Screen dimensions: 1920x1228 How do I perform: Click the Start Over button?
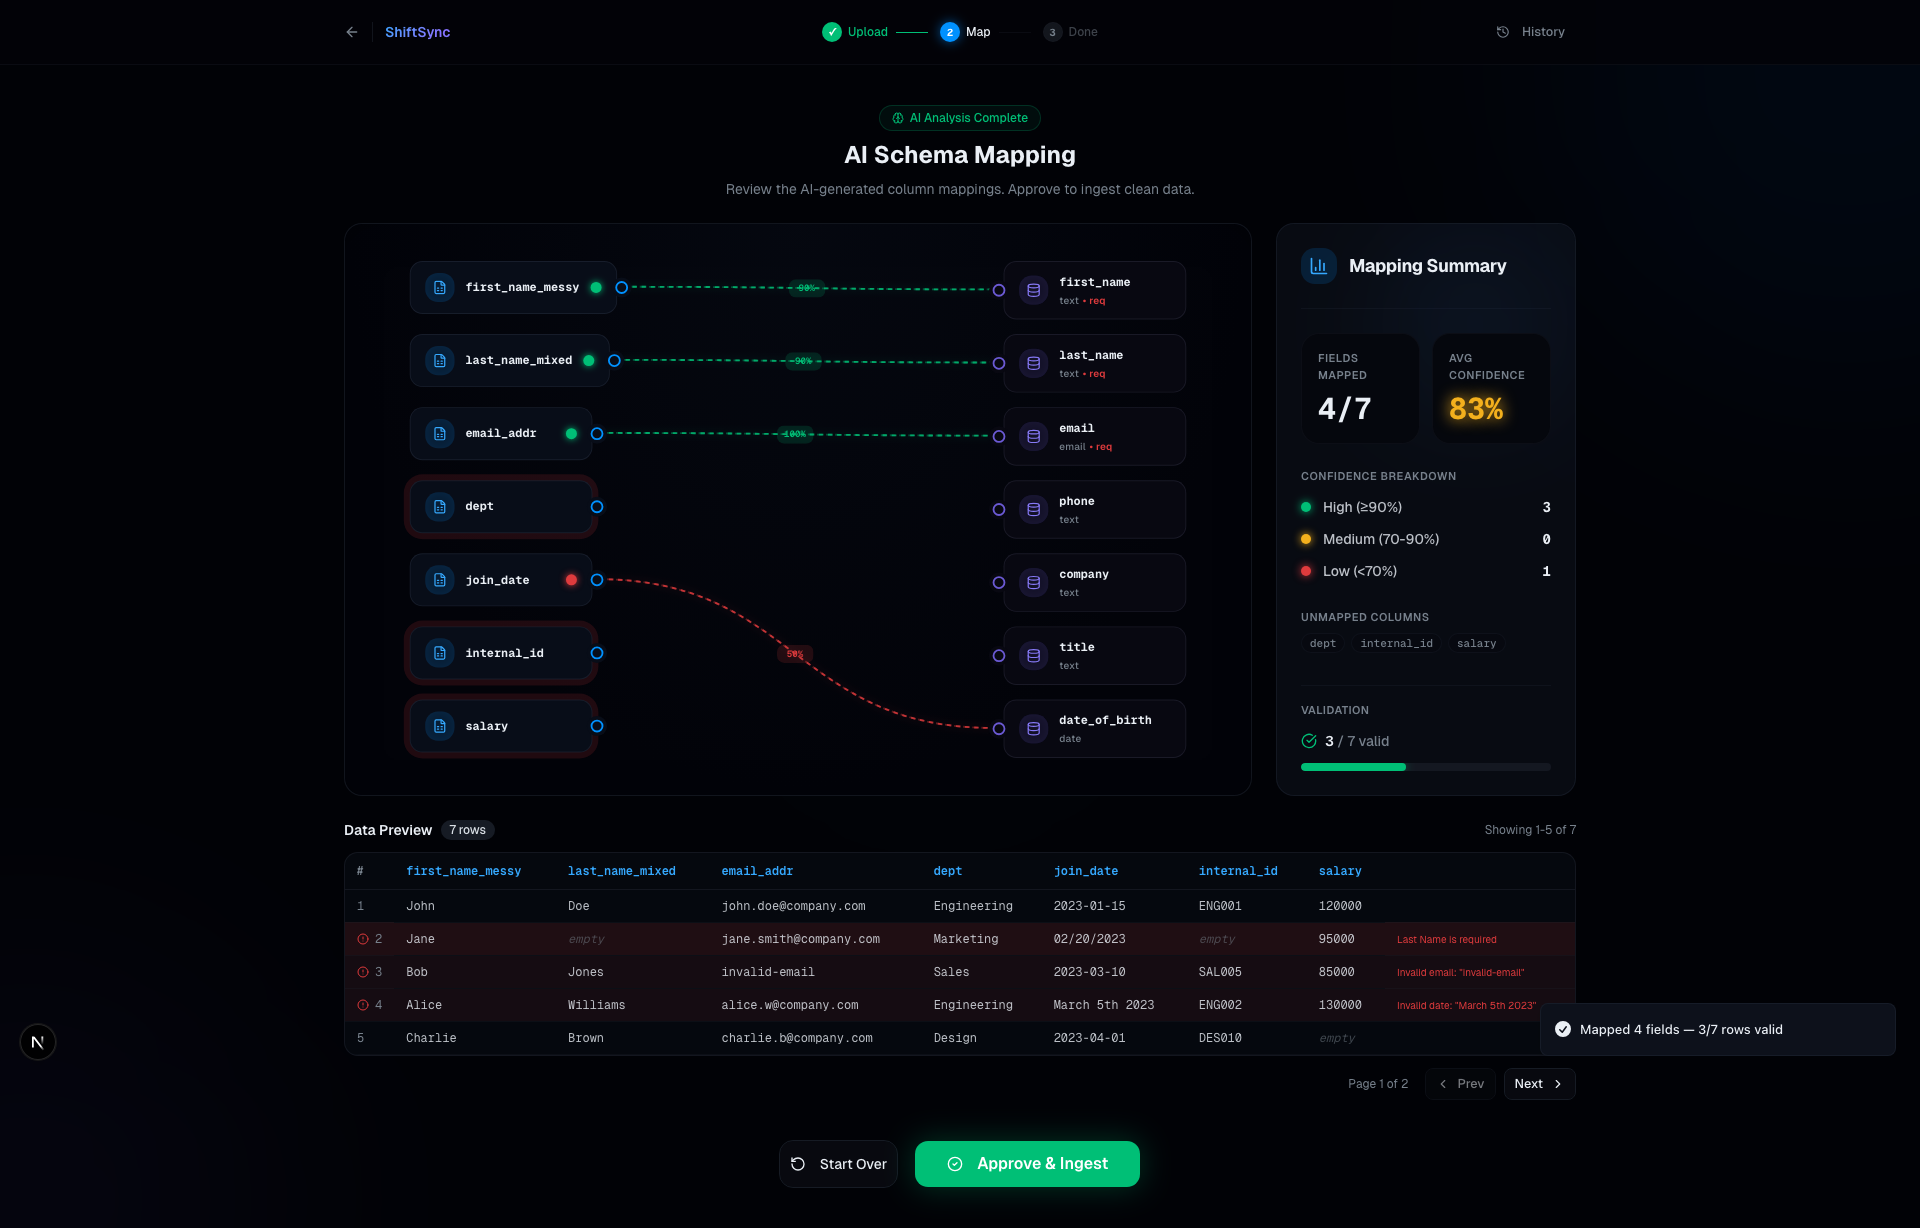click(838, 1164)
